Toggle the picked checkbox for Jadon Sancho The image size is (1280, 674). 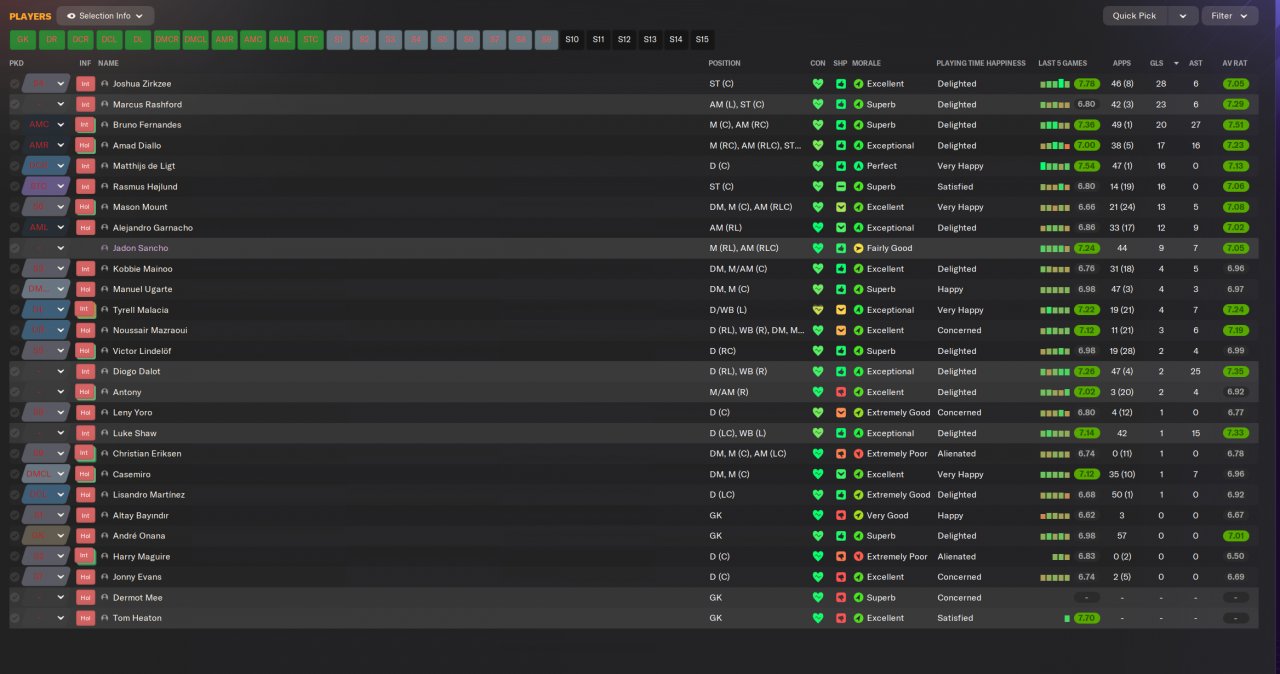click(x=15, y=248)
